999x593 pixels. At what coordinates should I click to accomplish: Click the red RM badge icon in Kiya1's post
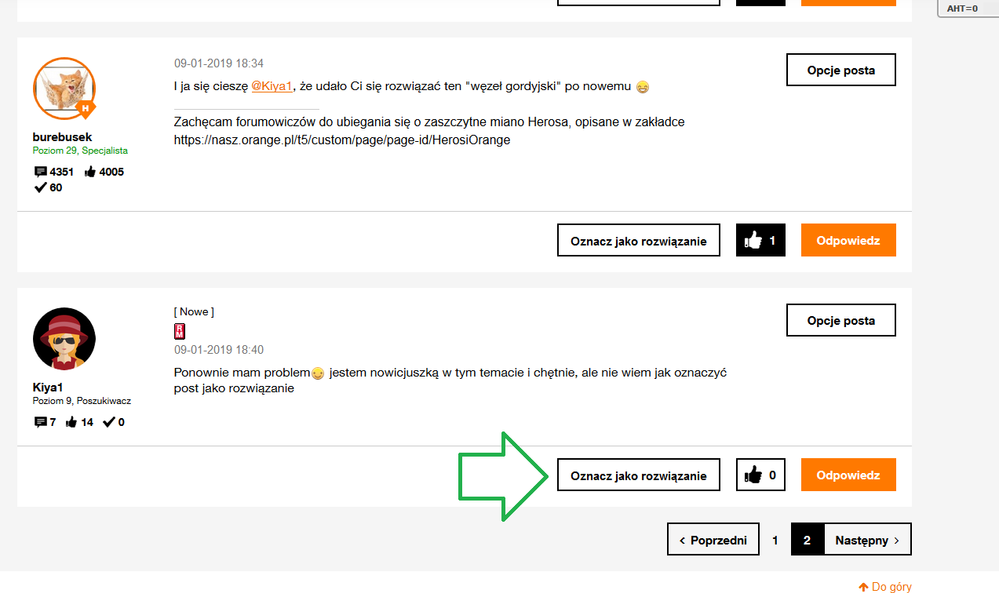[180, 331]
